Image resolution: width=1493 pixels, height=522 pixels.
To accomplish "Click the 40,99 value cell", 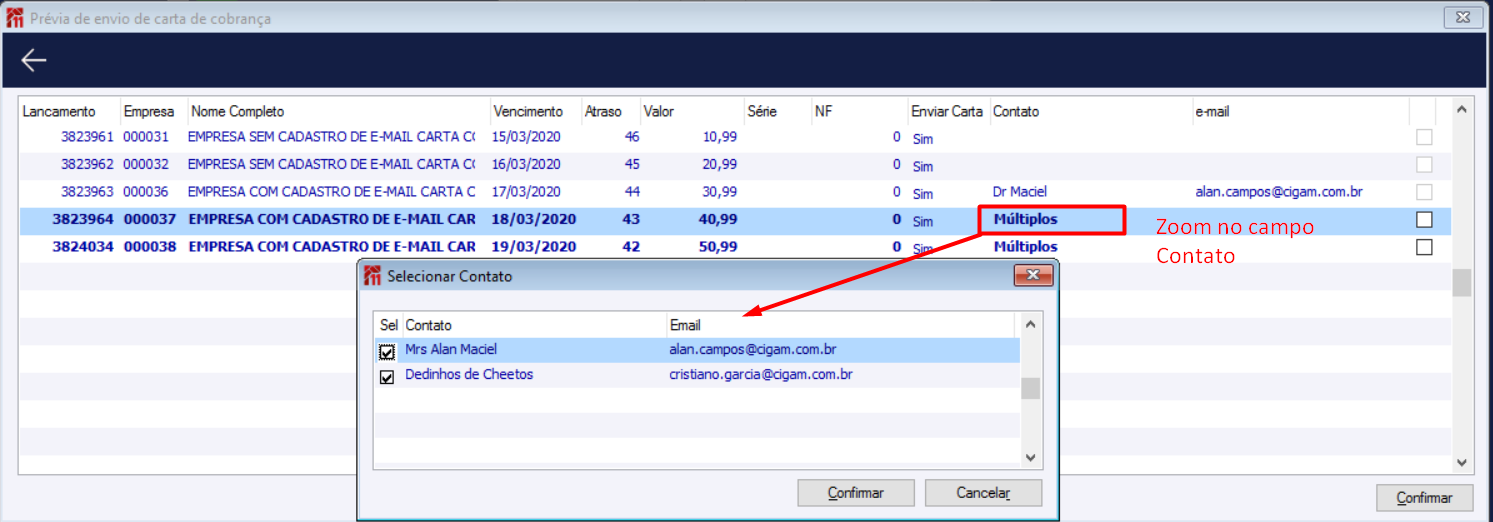I will (718, 219).
